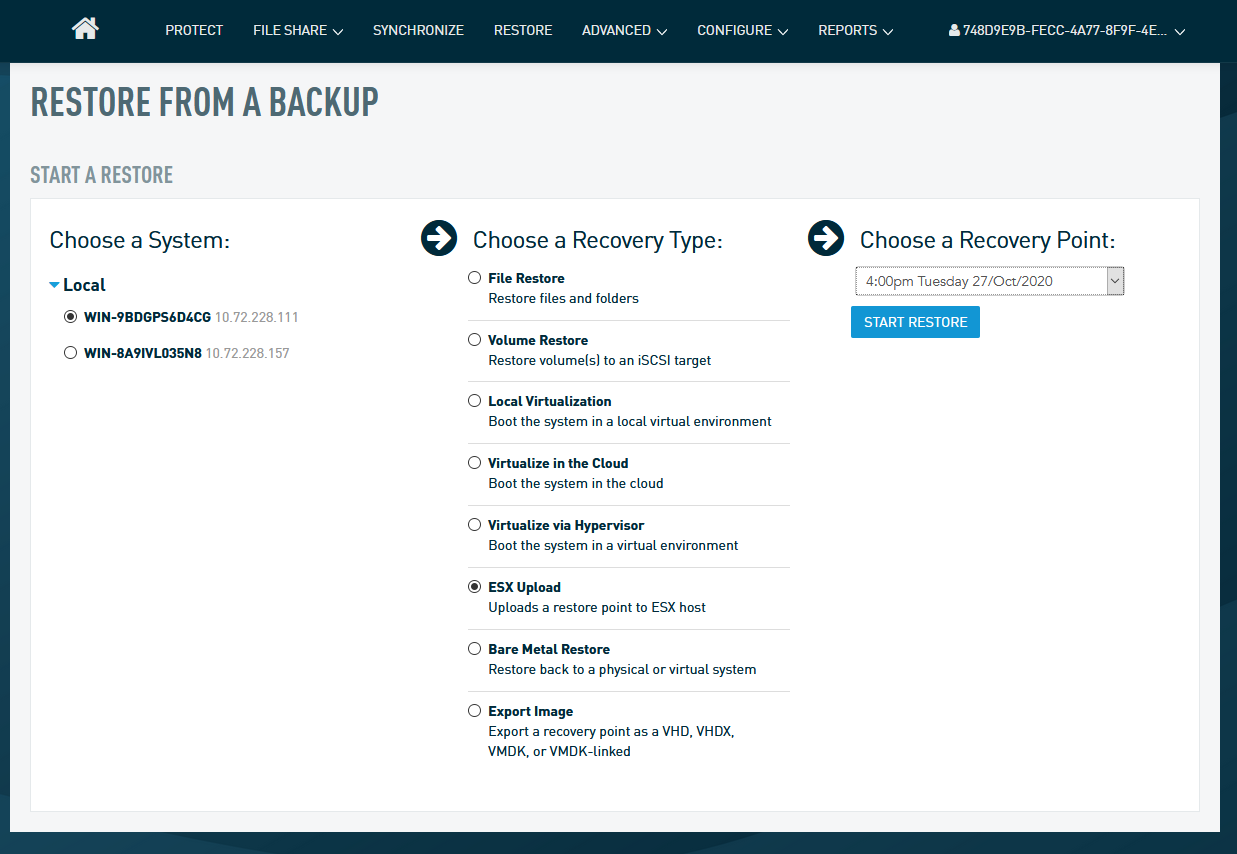The height and width of the screenshot is (854, 1237).
Task: Click 'Restore back to a physical or virtual system'
Action: tap(622, 669)
